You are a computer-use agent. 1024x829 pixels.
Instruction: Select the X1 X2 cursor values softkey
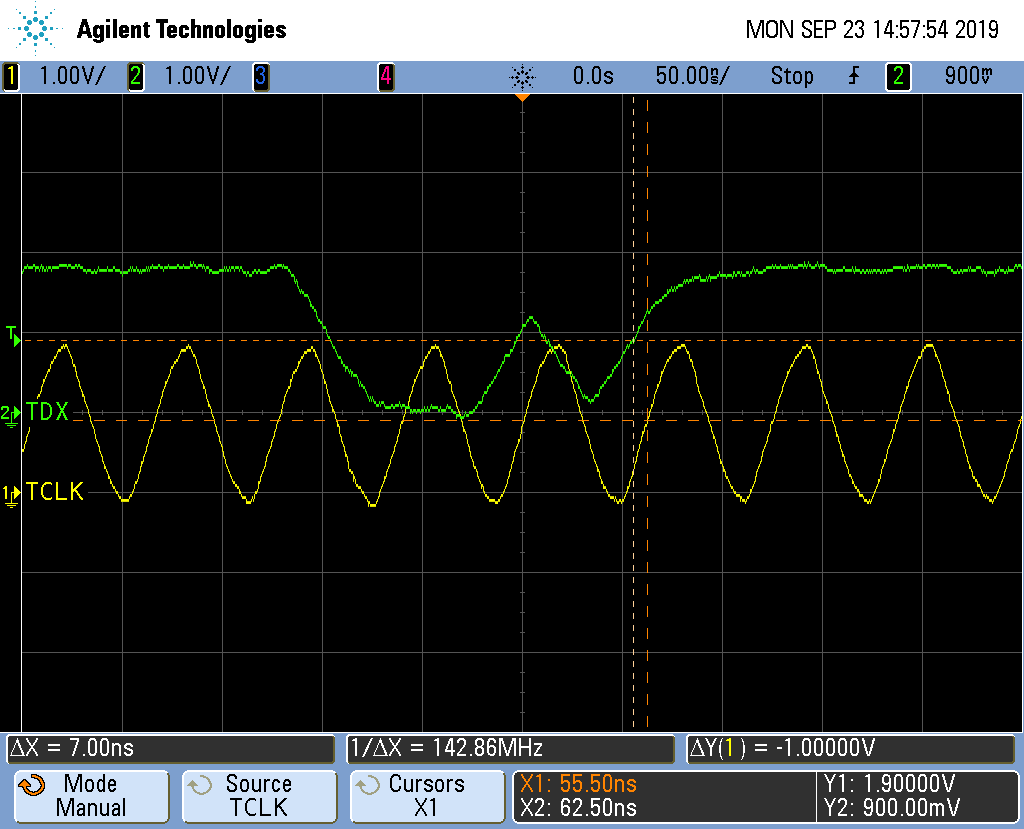coord(664,796)
